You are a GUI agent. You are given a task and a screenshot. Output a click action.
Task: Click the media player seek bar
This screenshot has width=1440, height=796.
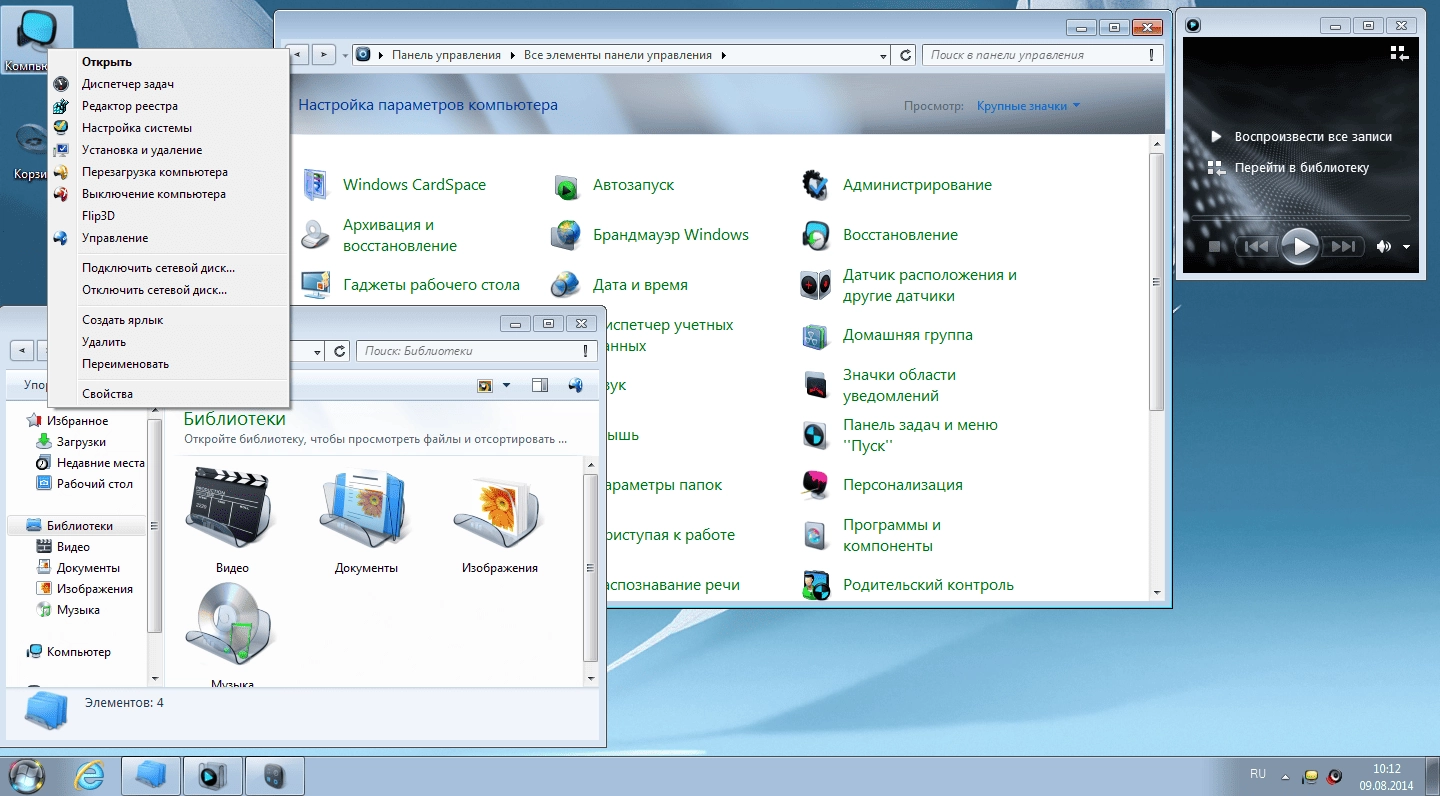click(1300, 217)
